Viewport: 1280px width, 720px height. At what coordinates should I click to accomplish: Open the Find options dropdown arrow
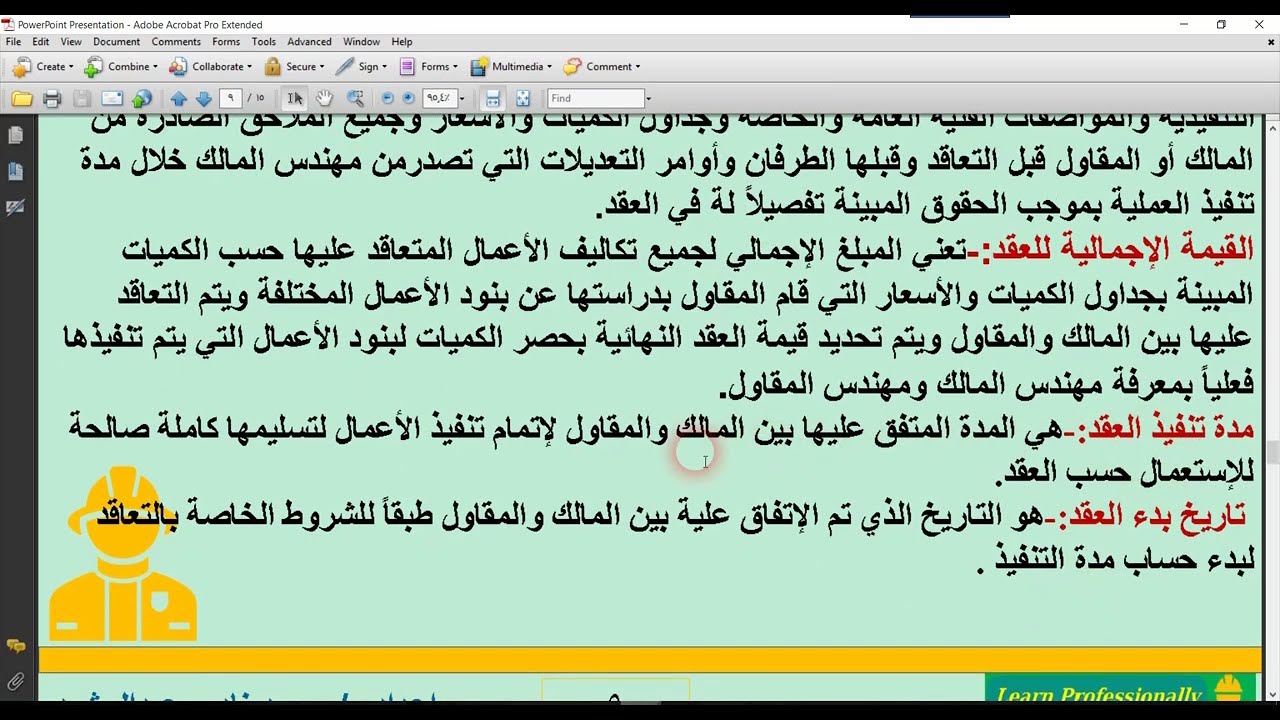(x=648, y=98)
